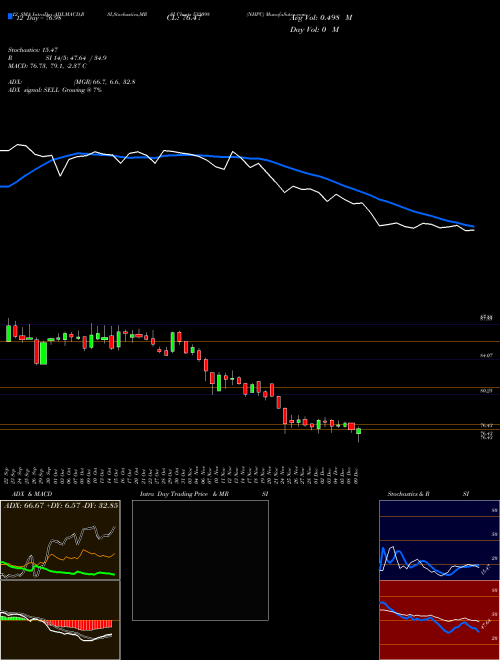
Task: Click the ADX (MGR) 66.7, 6.6, 32.8 line
Action: 72,82
